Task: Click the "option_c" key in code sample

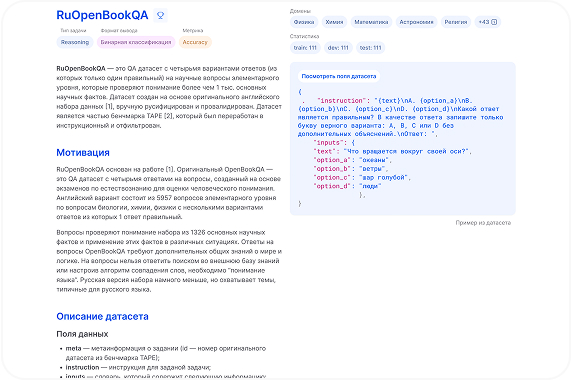Action: (332, 177)
